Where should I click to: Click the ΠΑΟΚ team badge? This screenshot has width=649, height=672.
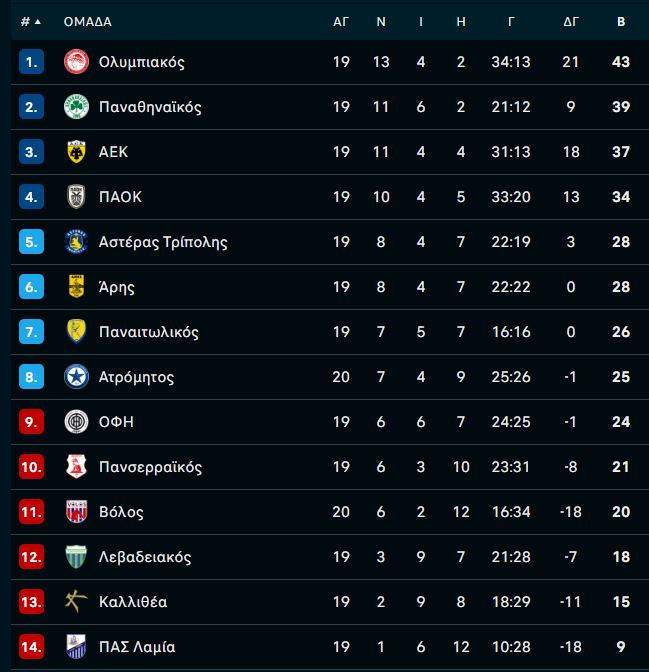(76, 197)
